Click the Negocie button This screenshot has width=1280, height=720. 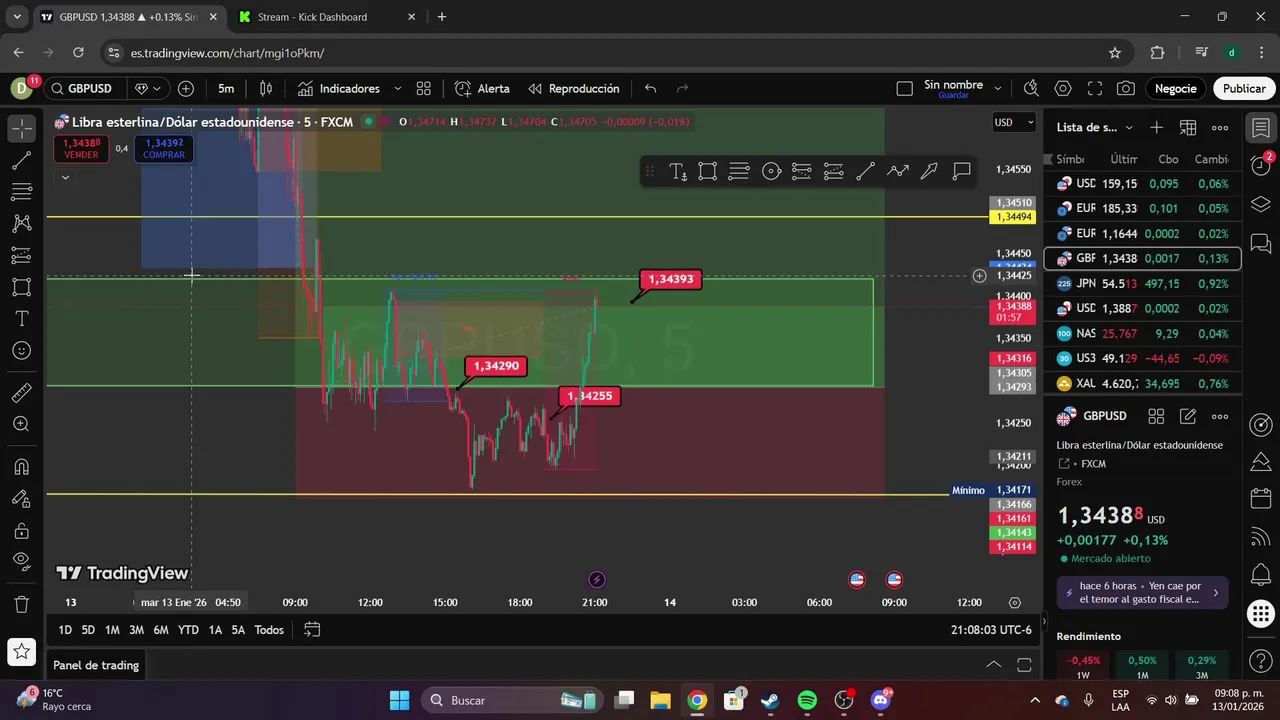tap(1175, 88)
